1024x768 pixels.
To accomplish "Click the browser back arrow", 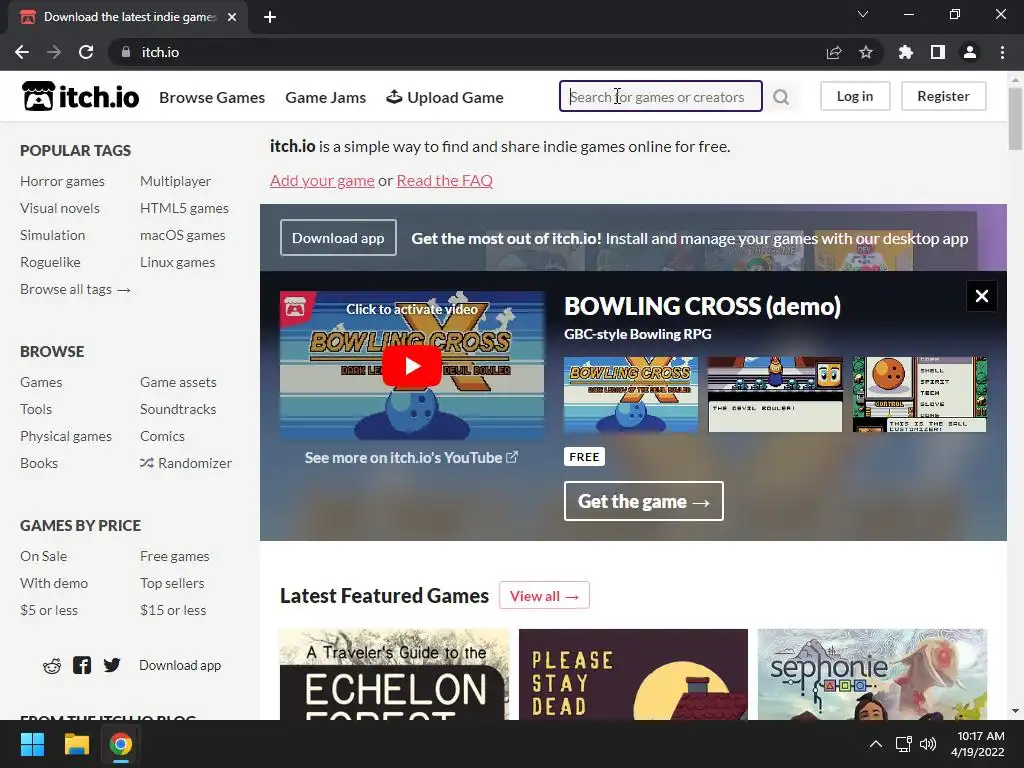I will click(22, 52).
